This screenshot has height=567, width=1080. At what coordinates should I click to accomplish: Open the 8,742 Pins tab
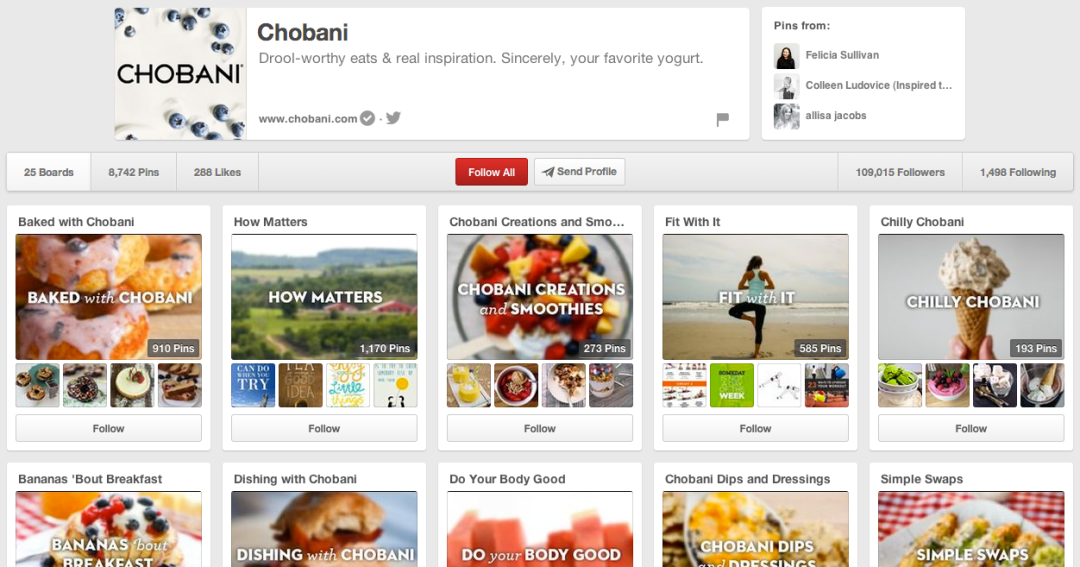click(134, 172)
